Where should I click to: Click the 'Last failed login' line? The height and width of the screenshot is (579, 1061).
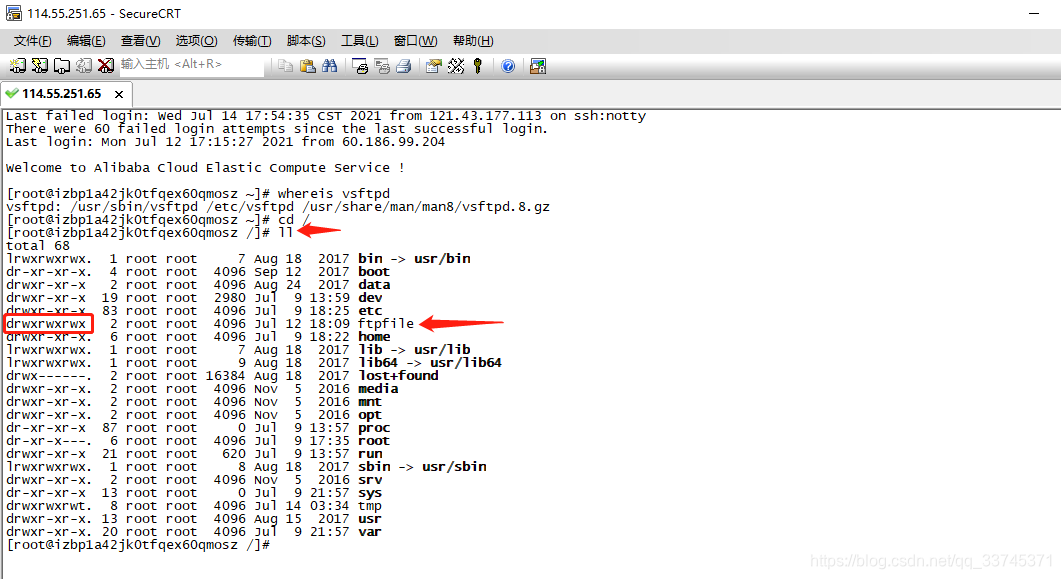(325, 116)
